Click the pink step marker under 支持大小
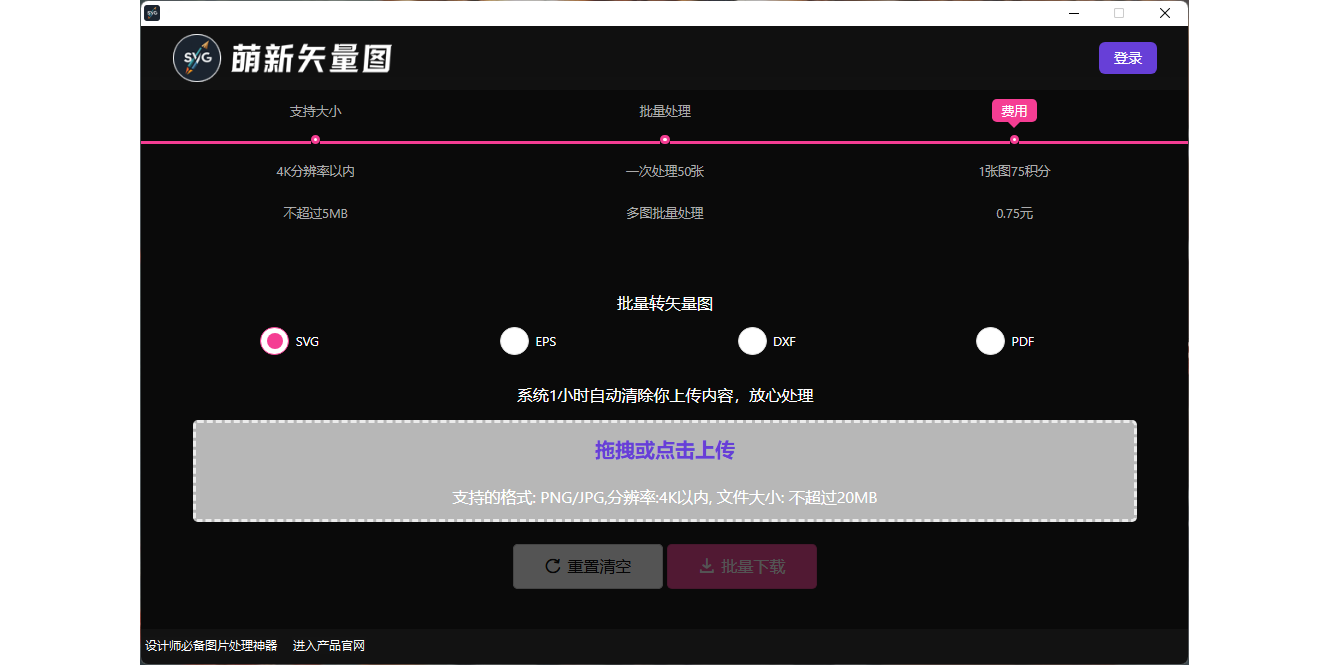This screenshot has height=665, width=1330. coord(315,140)
